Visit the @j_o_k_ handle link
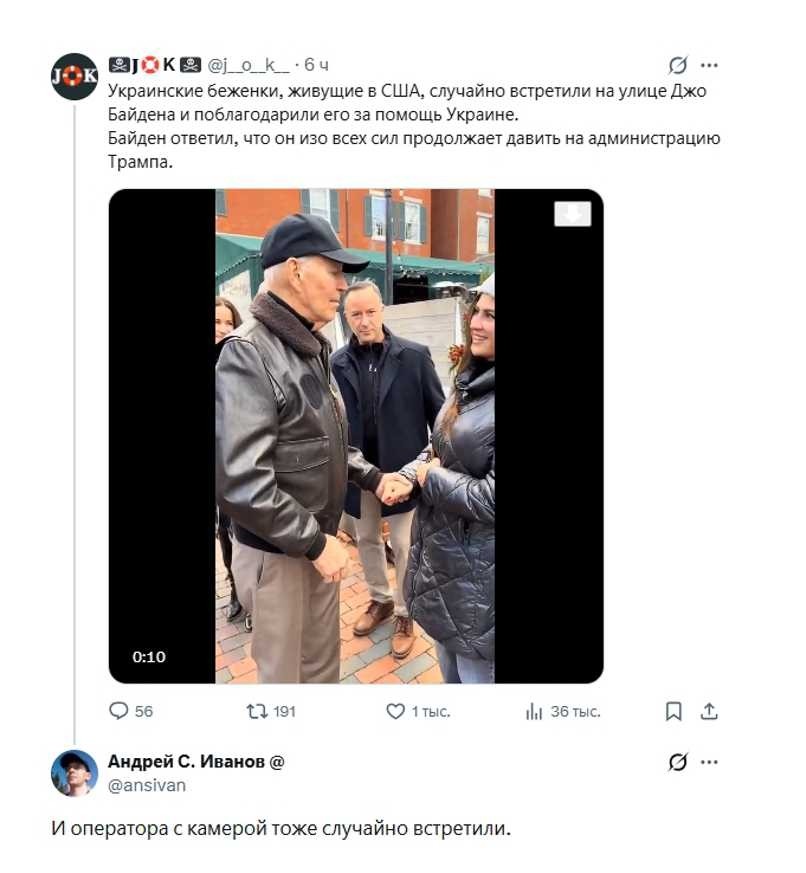The image size is (806, 873). pos(248,65)
